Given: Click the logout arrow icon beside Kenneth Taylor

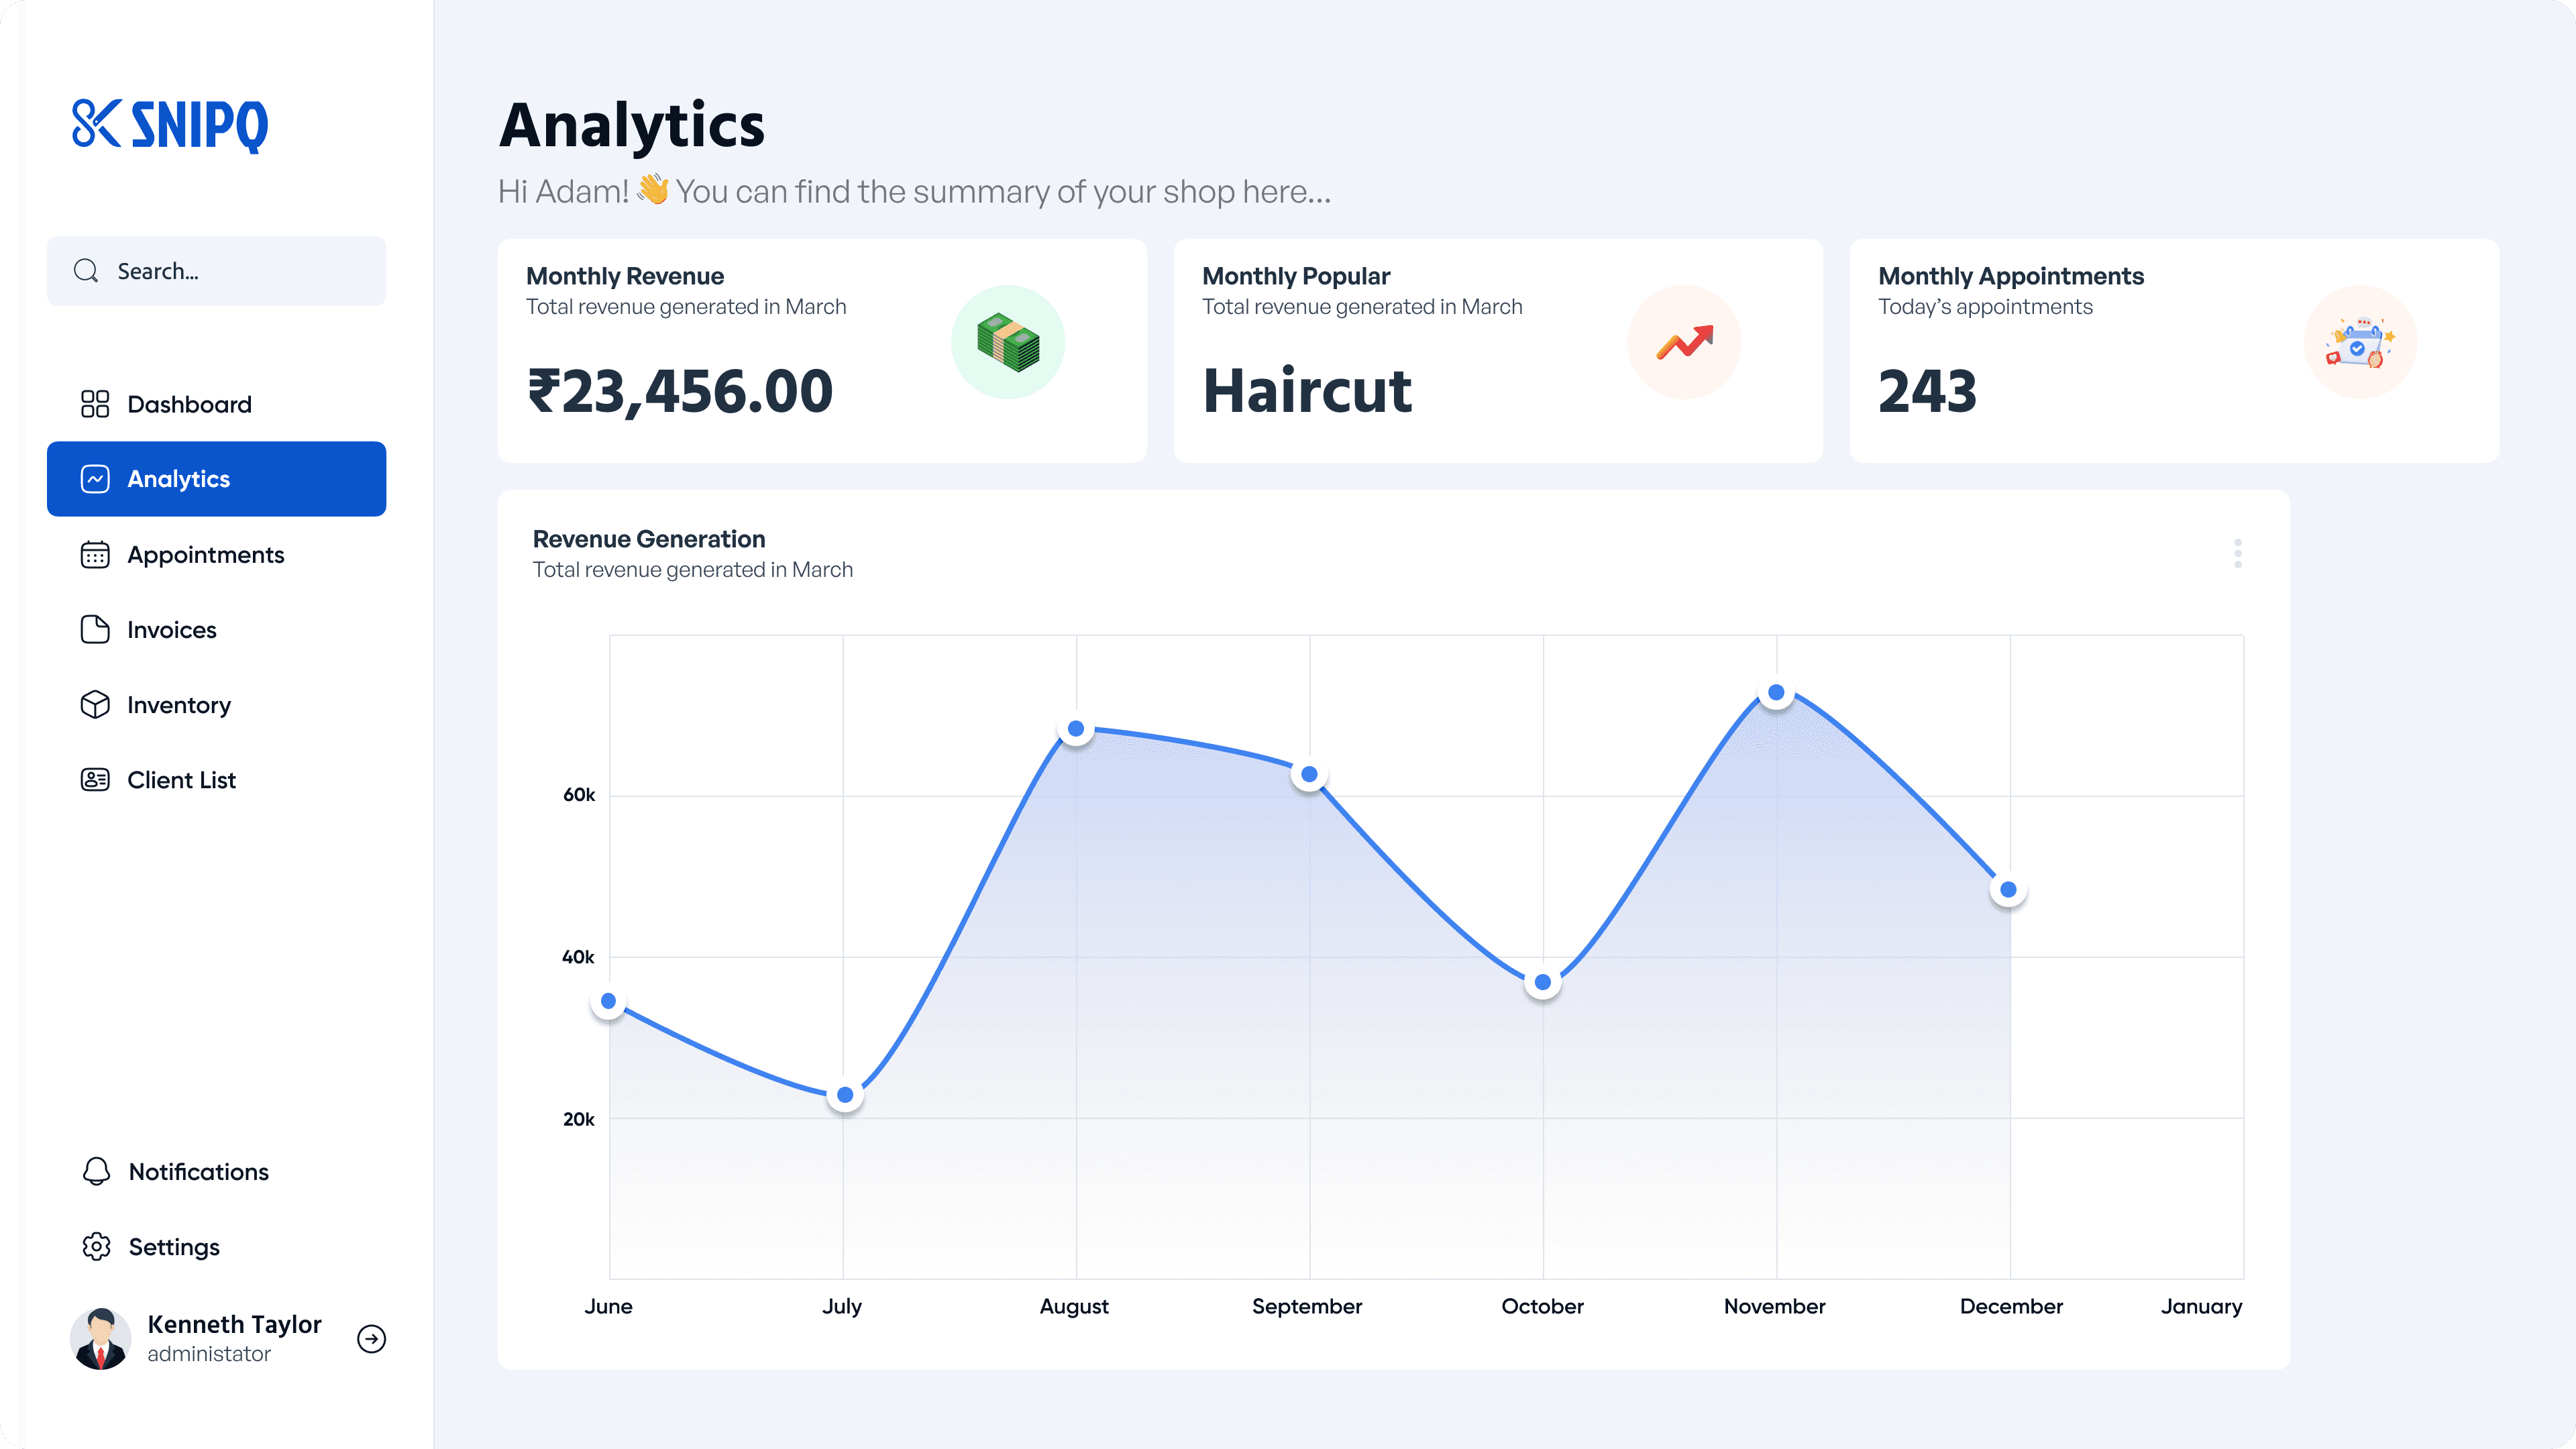Looking at the screenshot, I should tap(371, 1338).
